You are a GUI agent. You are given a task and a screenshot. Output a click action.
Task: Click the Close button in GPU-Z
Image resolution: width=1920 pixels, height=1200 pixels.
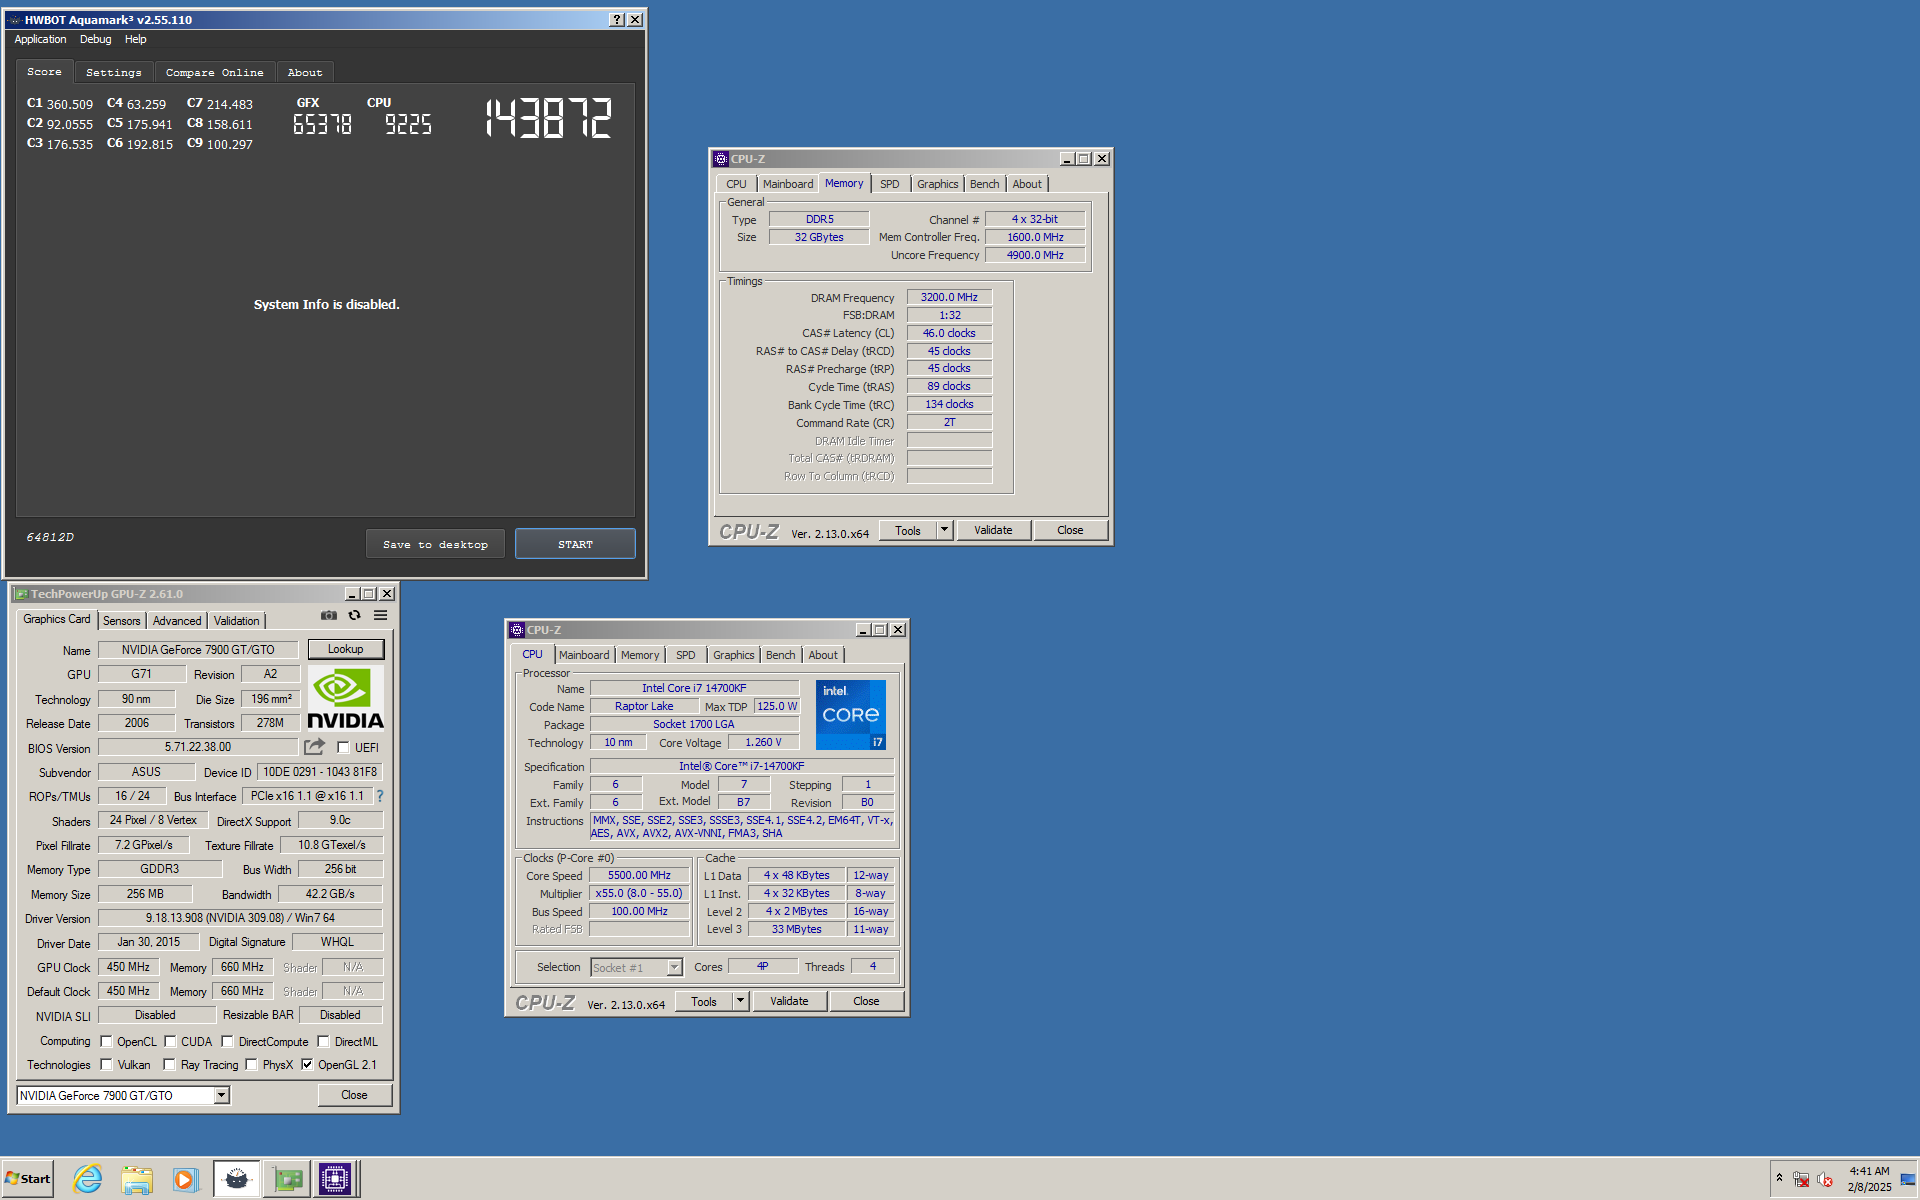coord(354,1095)
